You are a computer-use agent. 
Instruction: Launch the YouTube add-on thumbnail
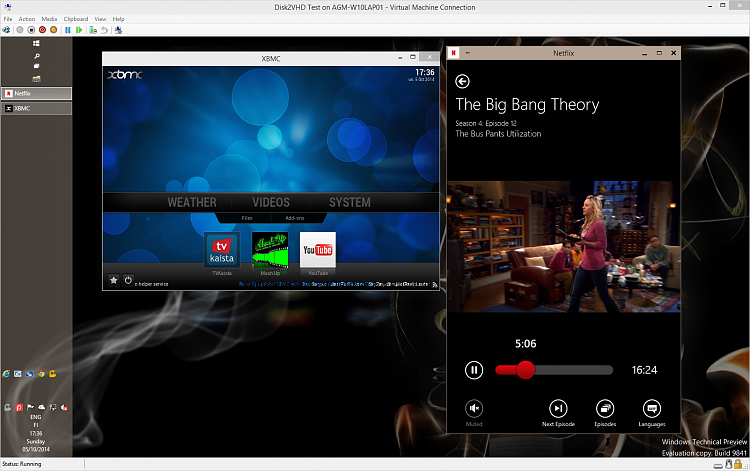coord(318,250)
